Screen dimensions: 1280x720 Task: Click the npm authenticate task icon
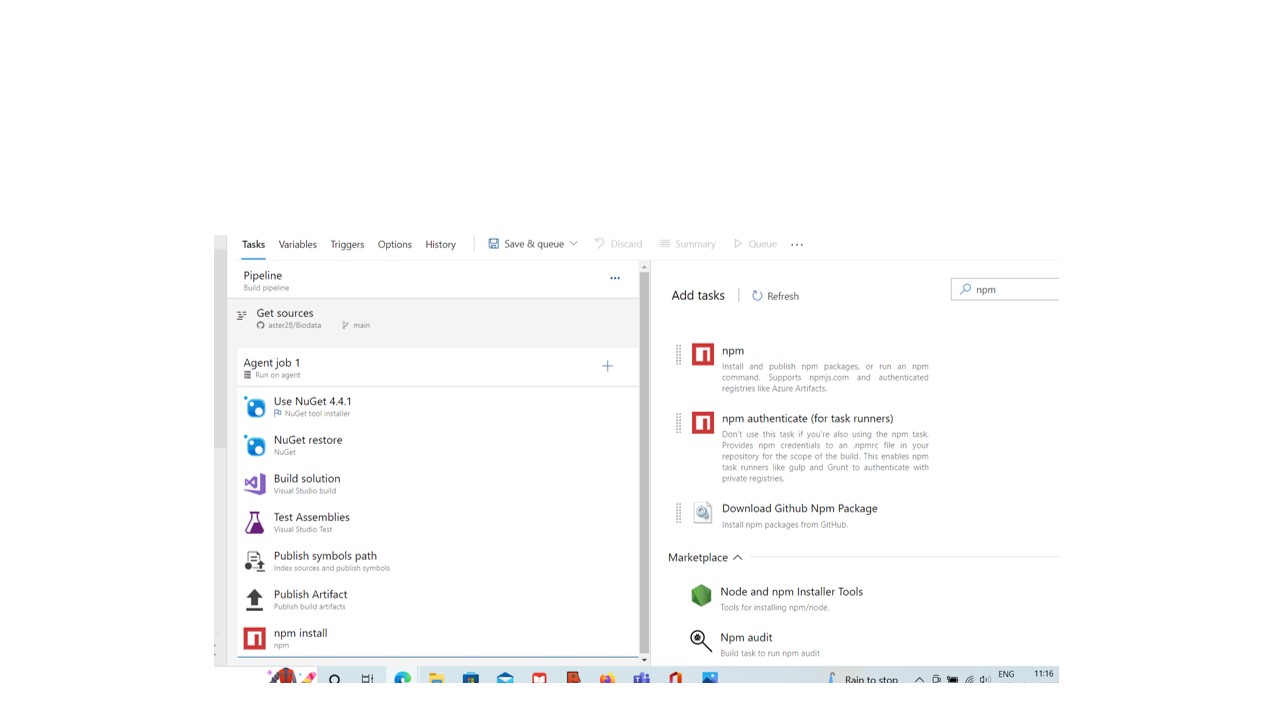[703, 423]
